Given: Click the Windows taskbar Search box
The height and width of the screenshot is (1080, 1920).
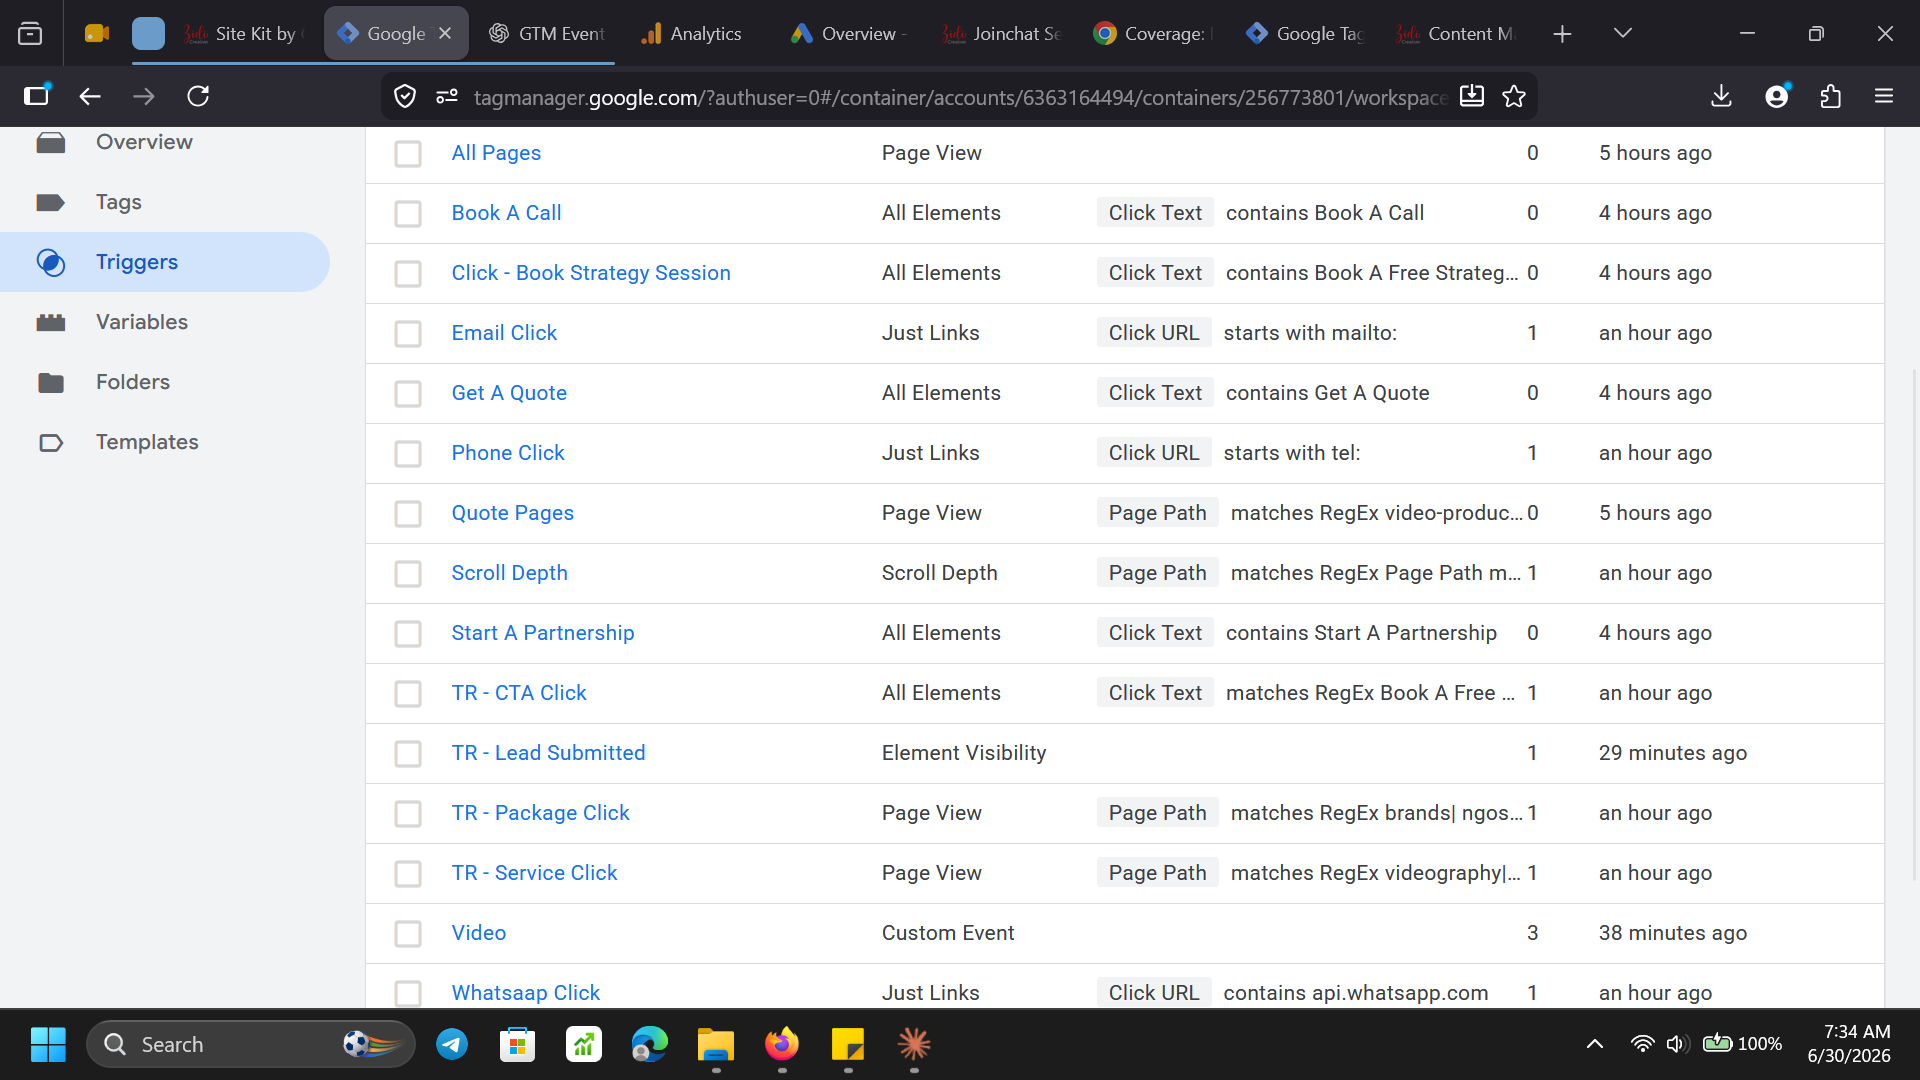Looking at the screenshot, I should pos(250,1045).
